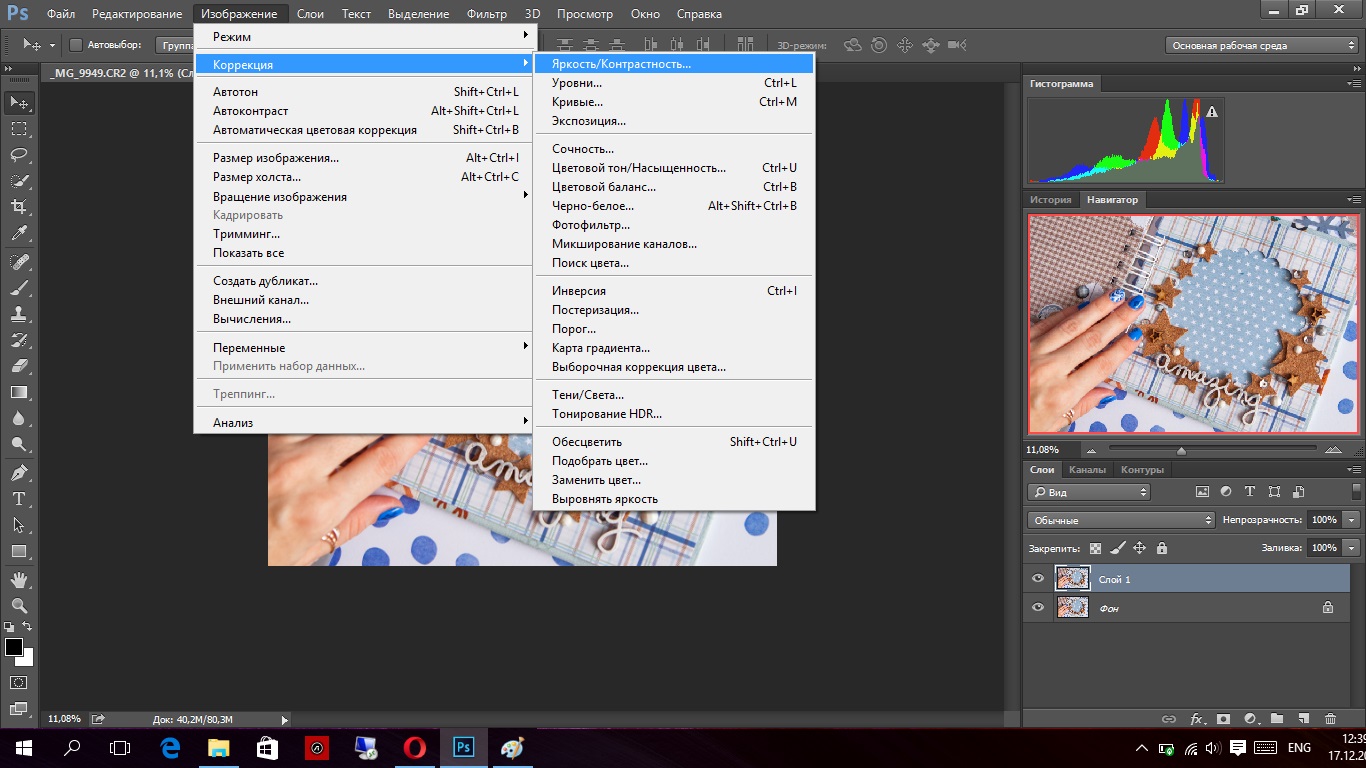
Task: Click the foreground color swatch
Action: pos(14,647)
